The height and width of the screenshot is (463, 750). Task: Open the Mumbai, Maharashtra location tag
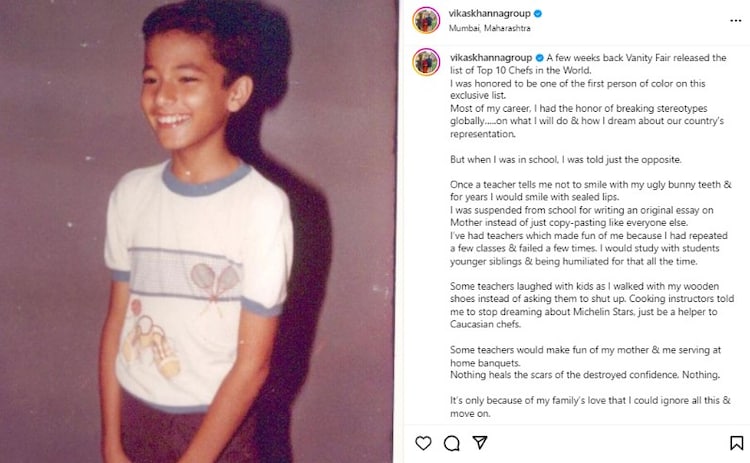pos(489,28)
